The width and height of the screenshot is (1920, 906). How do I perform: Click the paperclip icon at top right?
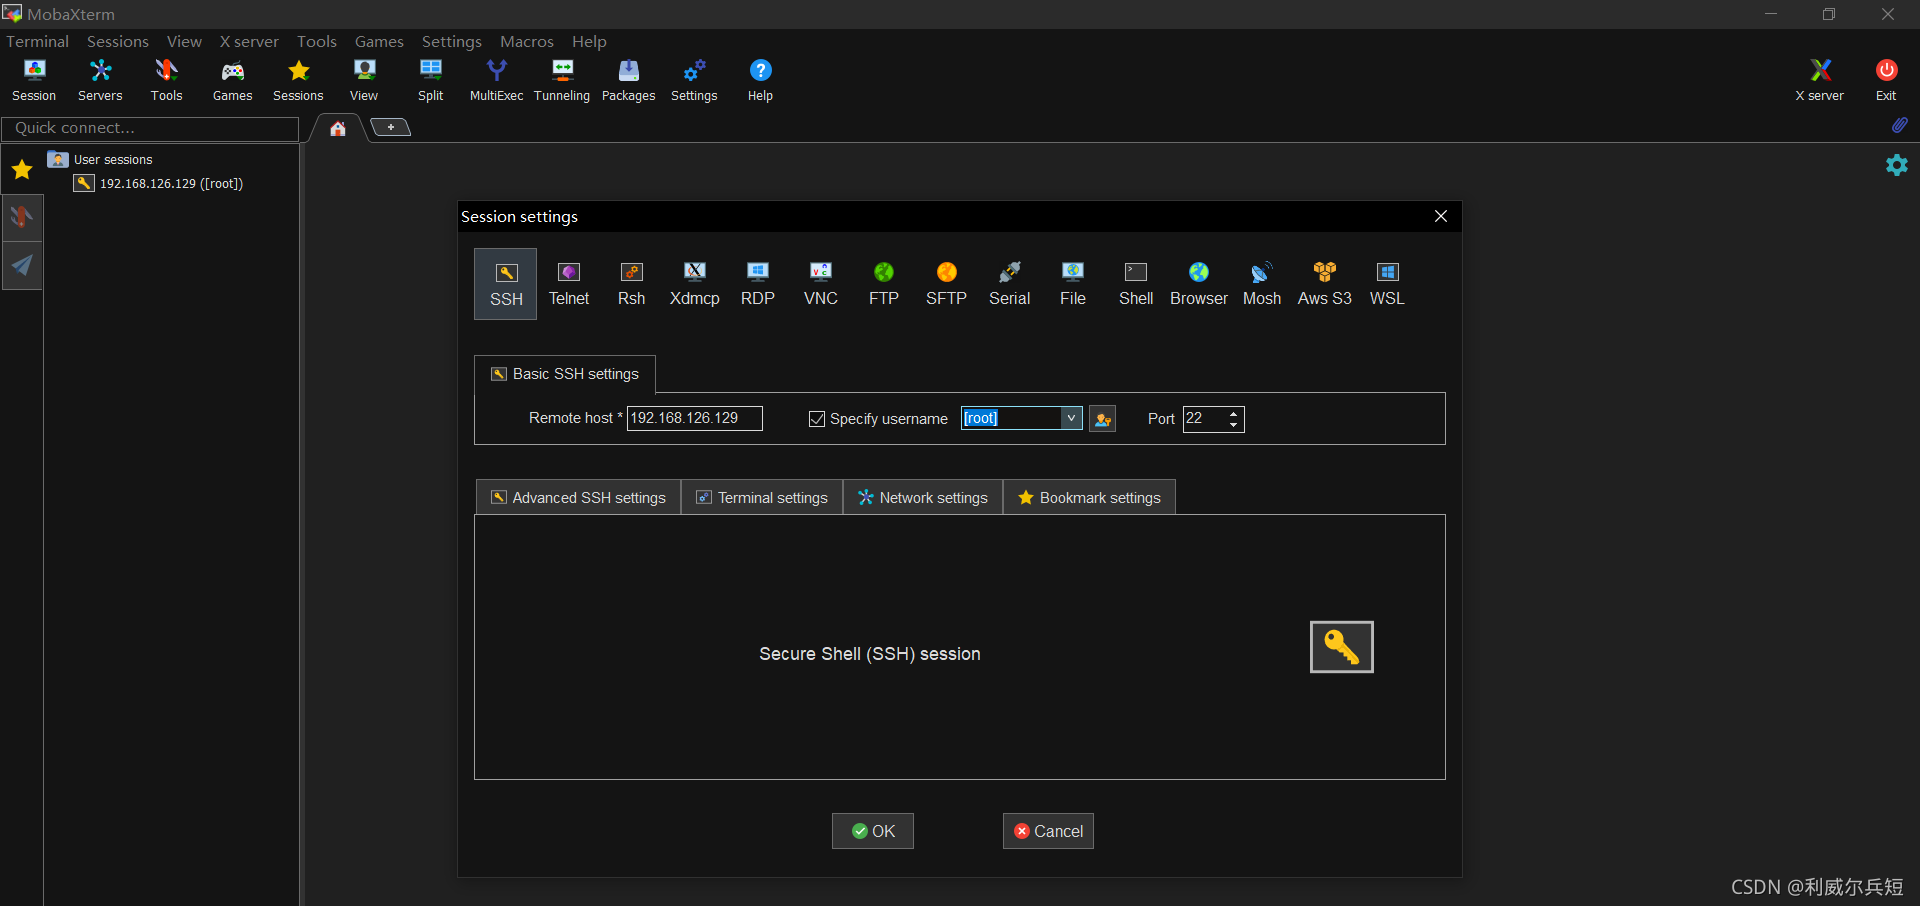[x=1899, y=125]
